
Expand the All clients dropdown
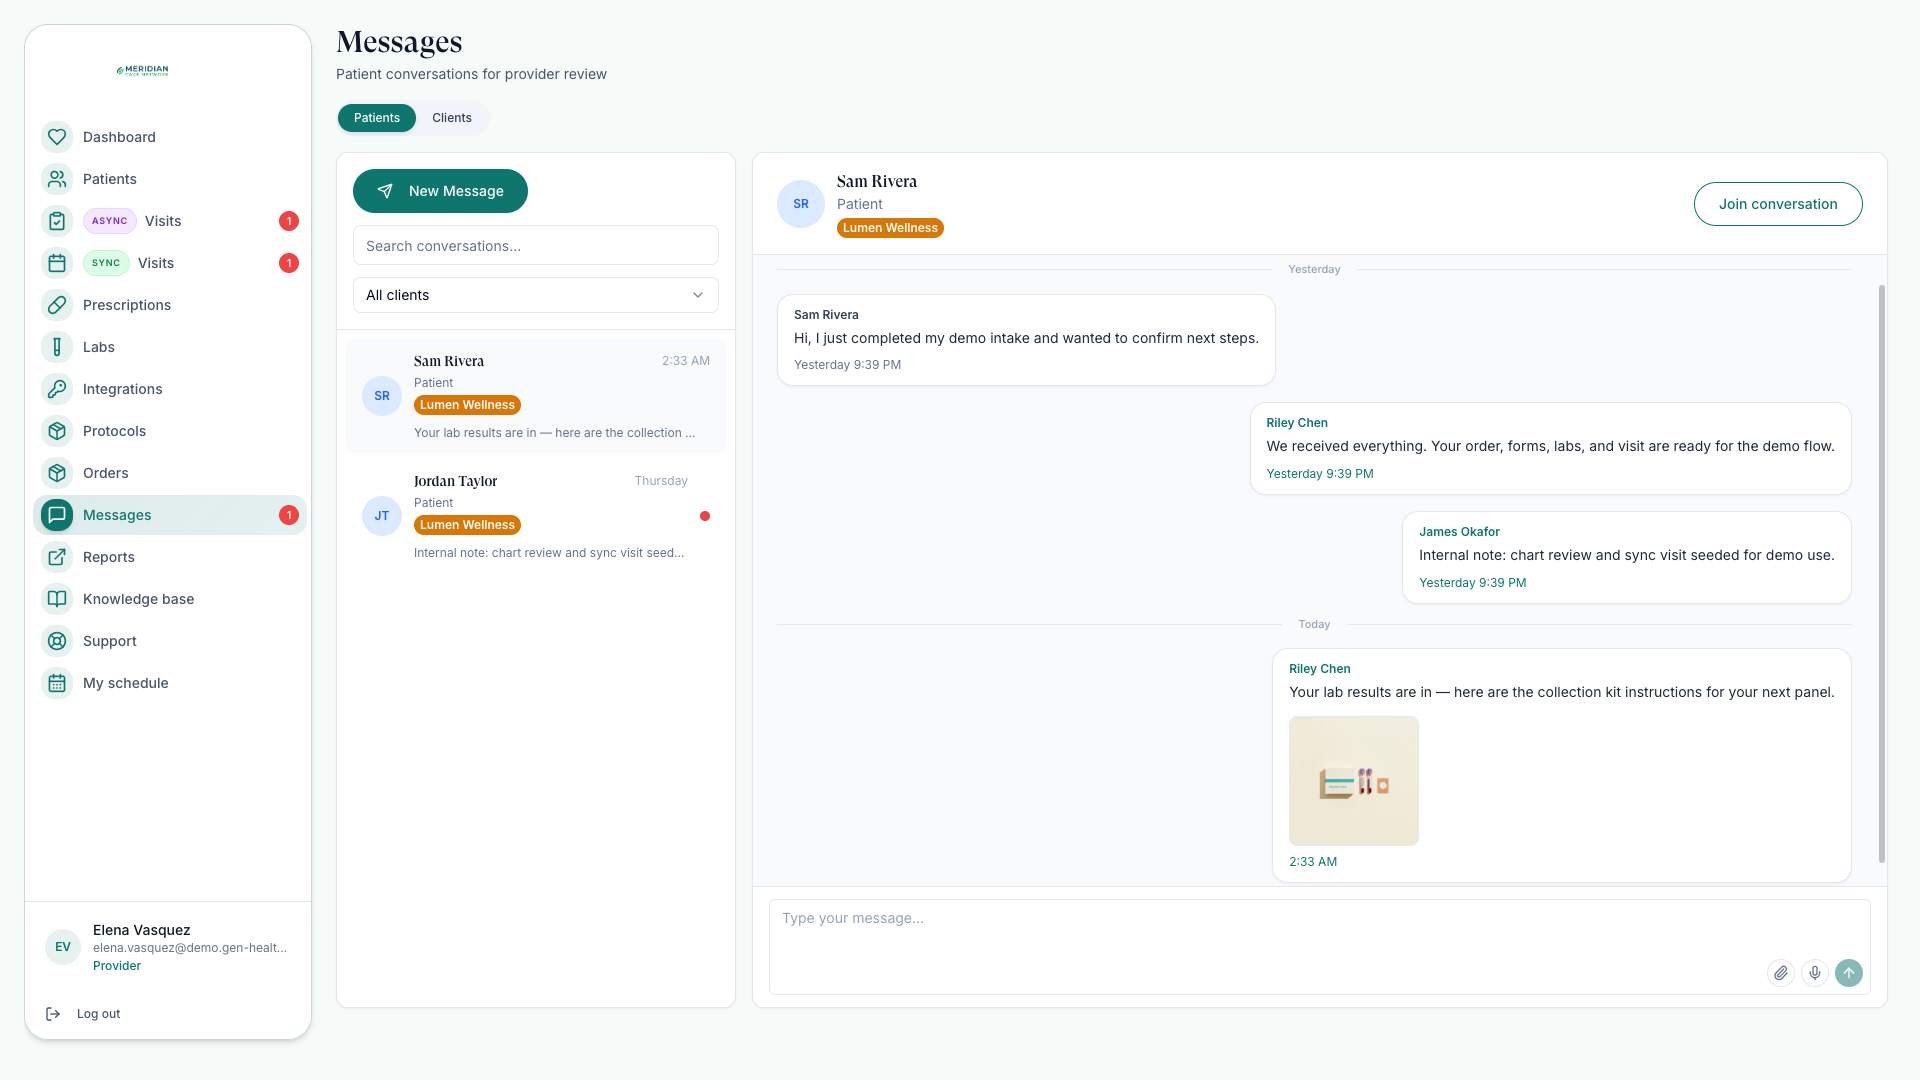[x=536, y=295]
